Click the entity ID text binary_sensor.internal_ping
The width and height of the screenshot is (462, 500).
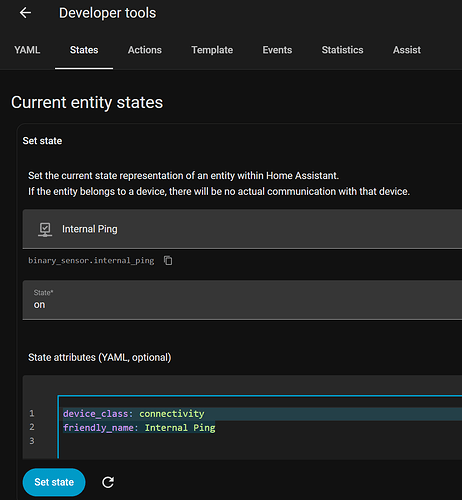91,260
